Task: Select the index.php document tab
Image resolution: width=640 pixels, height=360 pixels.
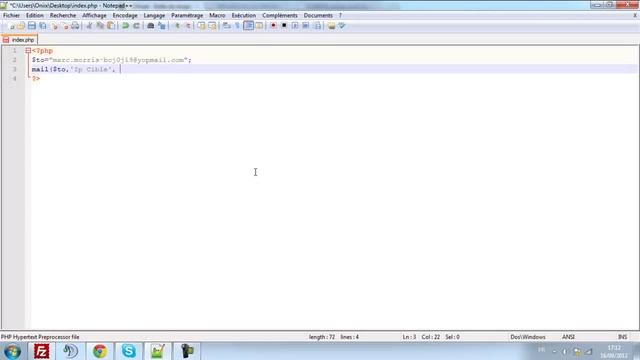Action: point(19,40)
